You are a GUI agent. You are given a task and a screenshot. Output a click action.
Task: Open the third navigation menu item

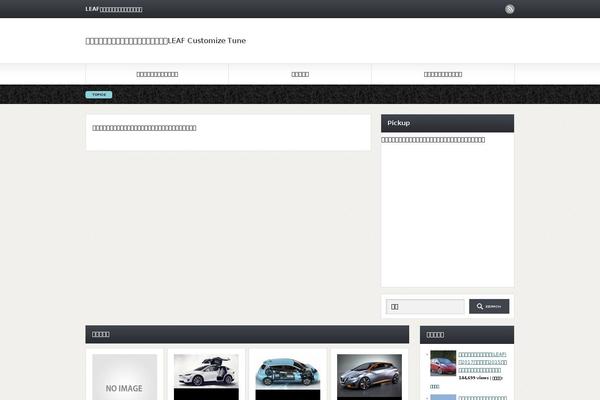(443, 74)
